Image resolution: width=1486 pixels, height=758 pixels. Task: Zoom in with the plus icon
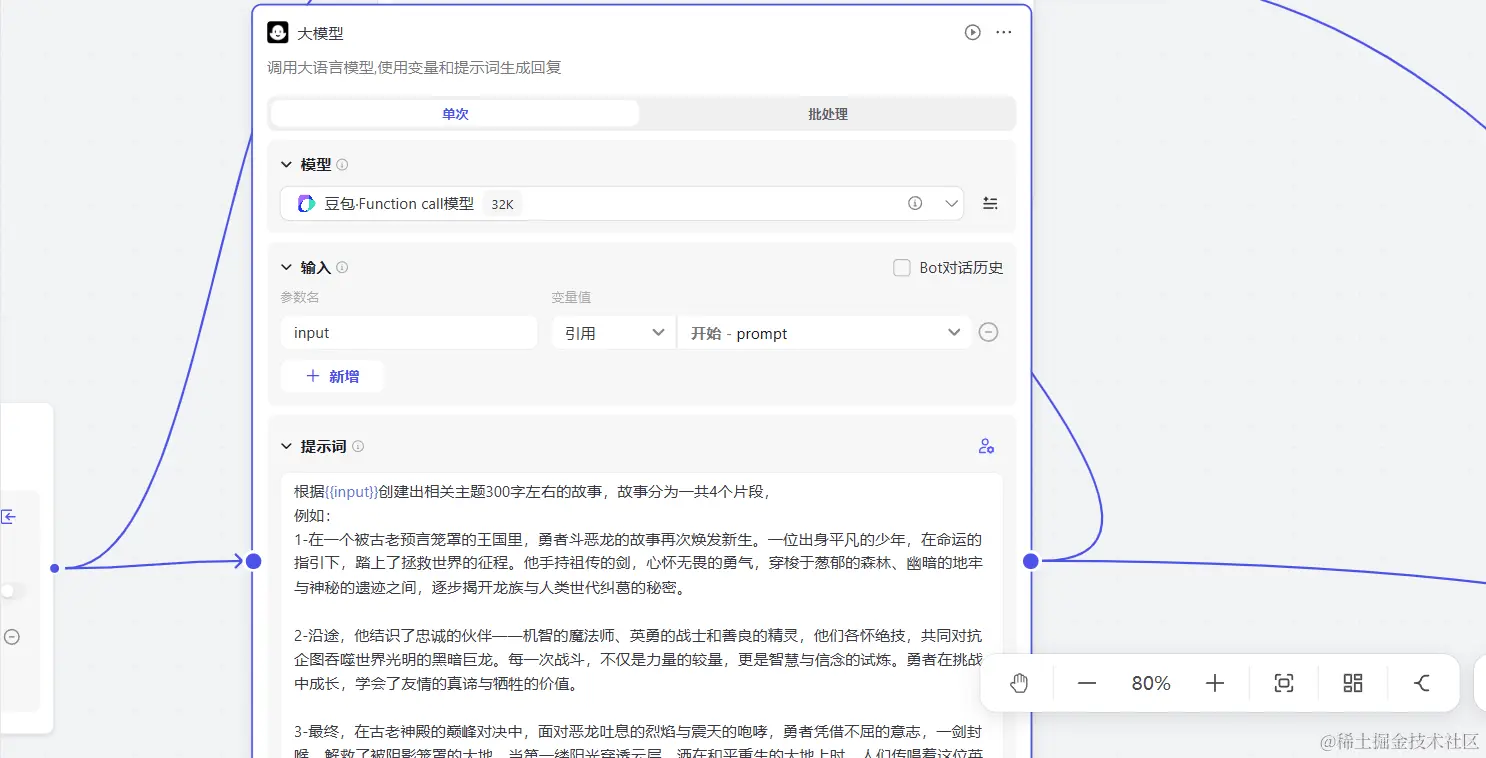click(1215, 683)
